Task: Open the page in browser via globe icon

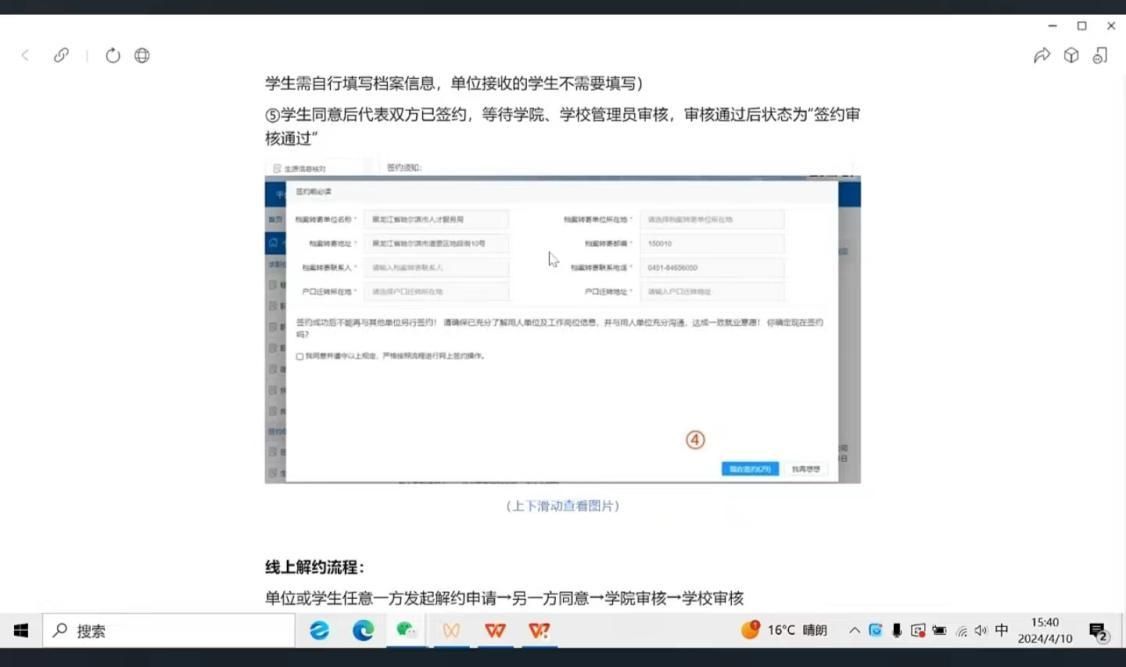Action: pyautogui.click(x=142, y=56)
